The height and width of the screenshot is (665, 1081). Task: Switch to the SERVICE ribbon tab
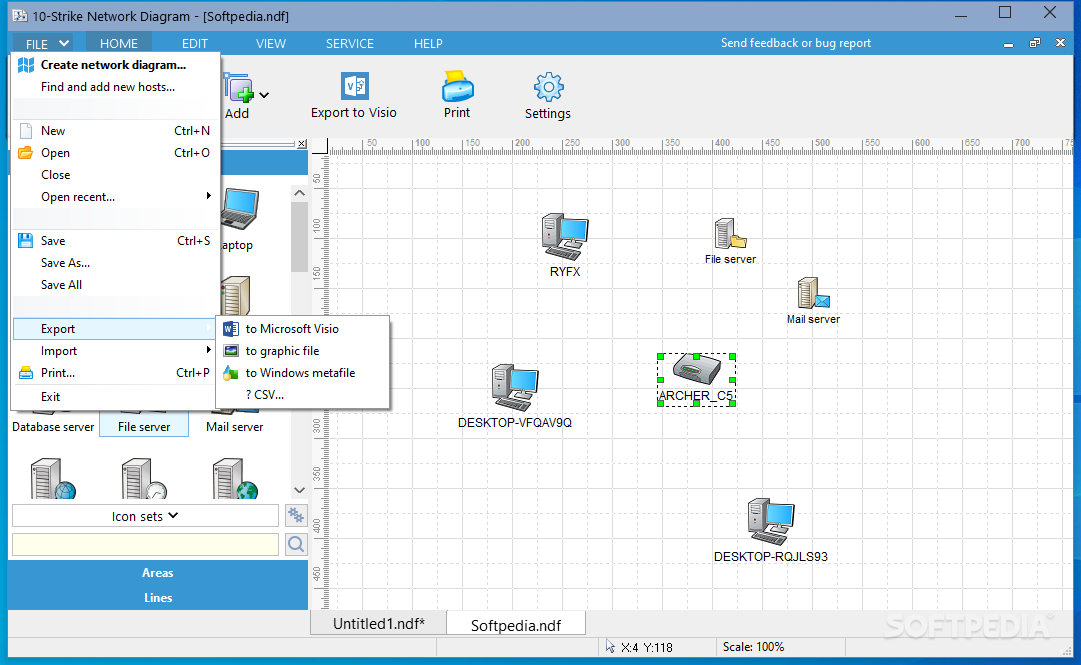pos(350,43)
